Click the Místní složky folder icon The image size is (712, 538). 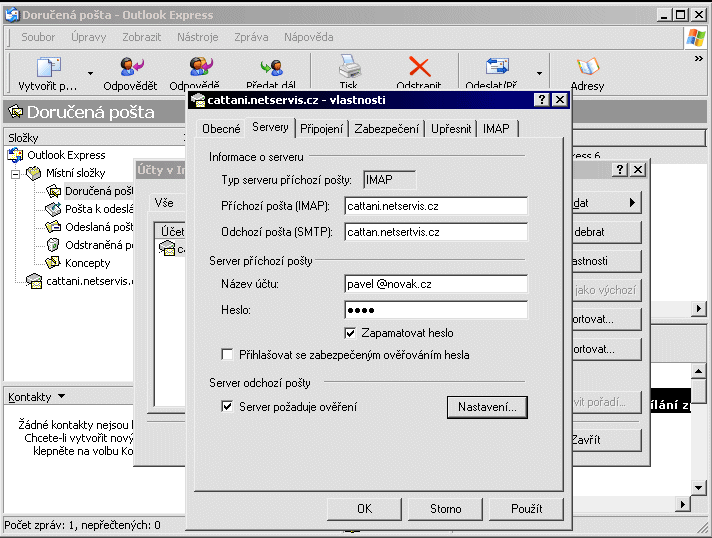coord(34,173)
